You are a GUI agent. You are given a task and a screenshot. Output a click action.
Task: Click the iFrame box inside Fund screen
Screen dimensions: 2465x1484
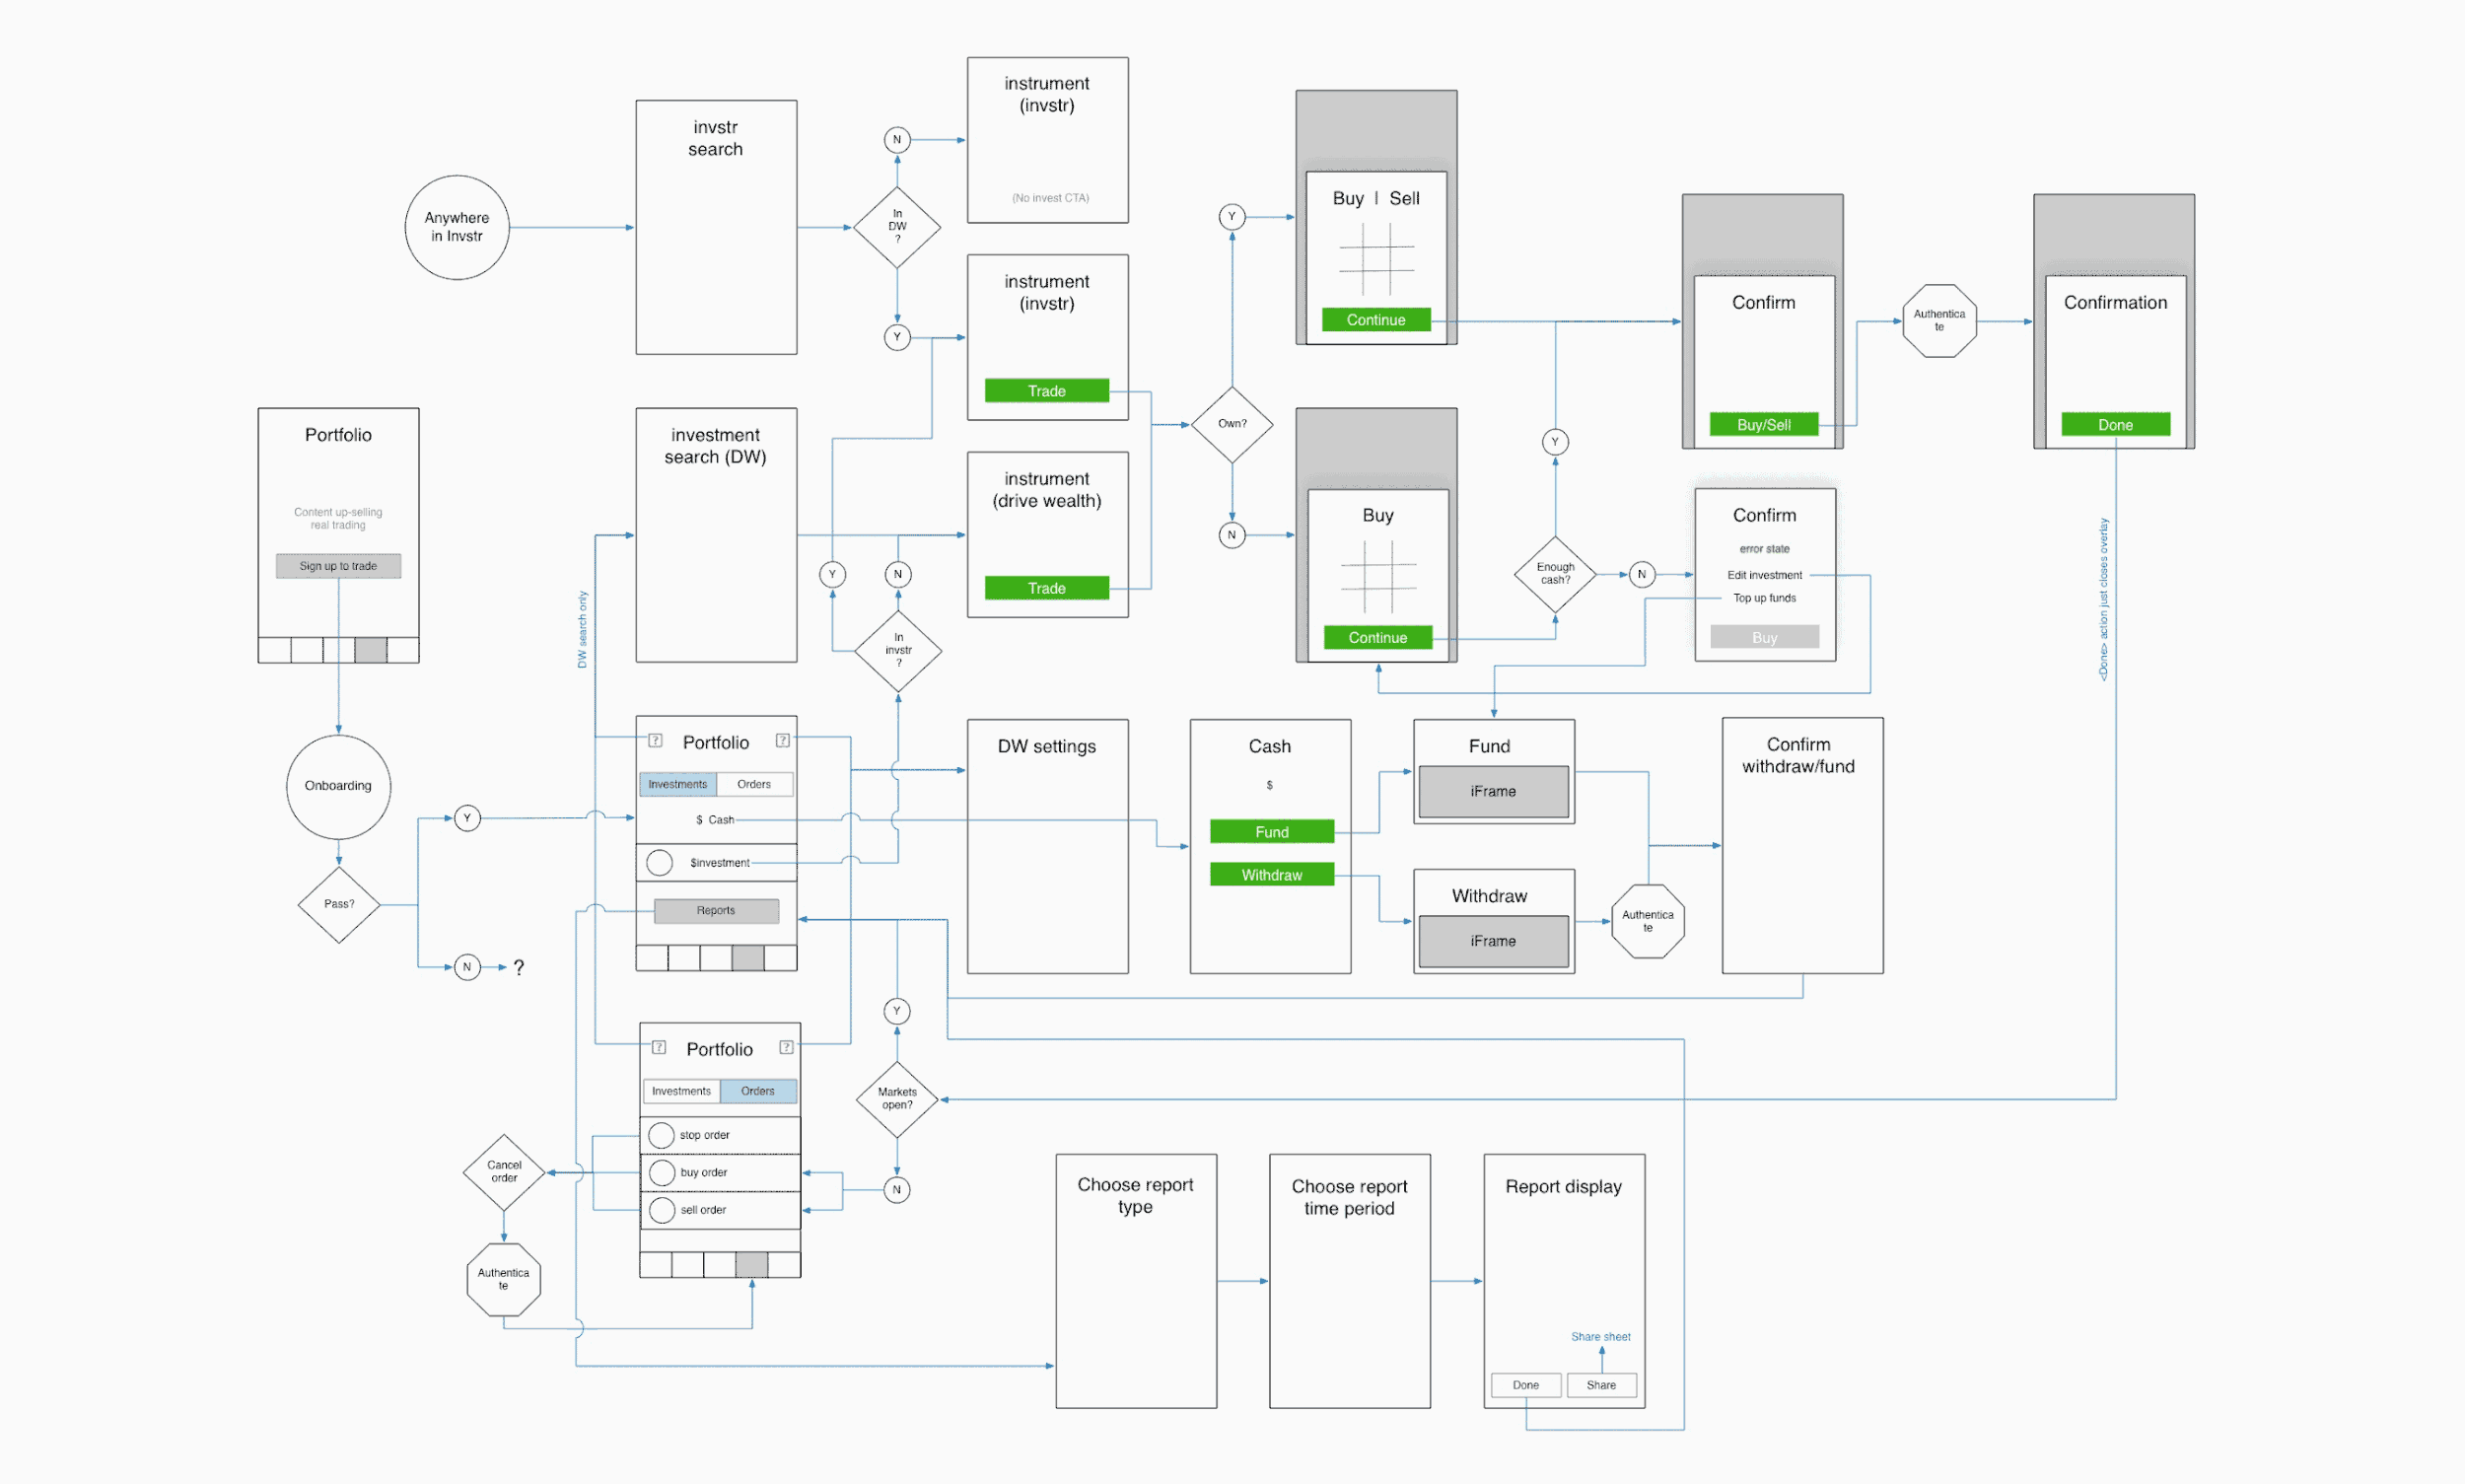pos(1494,791)
